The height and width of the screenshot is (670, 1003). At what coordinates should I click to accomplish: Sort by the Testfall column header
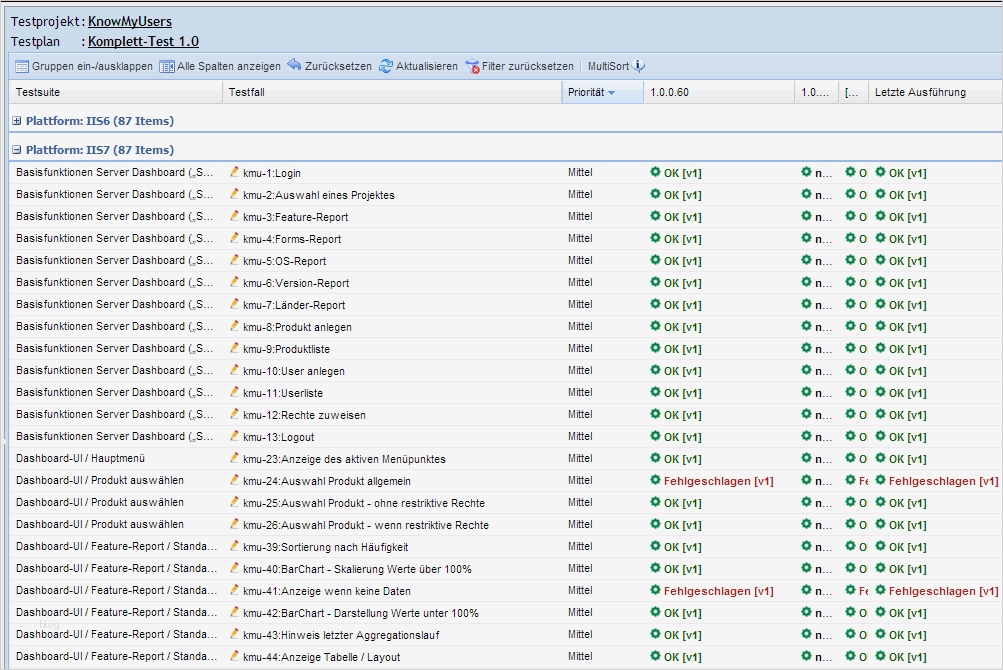coord(247,93)
